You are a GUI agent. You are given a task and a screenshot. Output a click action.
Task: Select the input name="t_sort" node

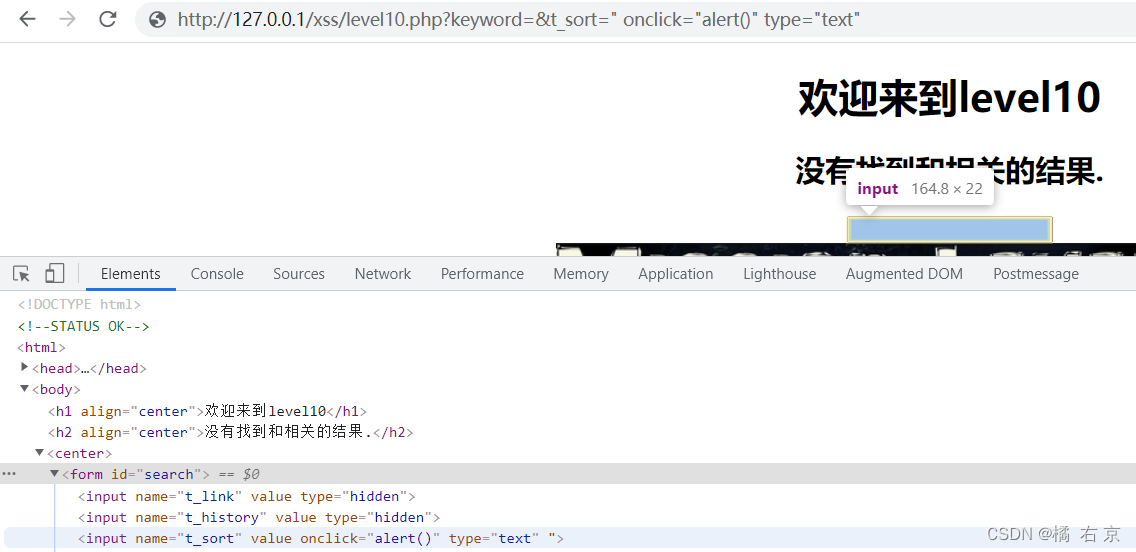(x=321, y=538)
